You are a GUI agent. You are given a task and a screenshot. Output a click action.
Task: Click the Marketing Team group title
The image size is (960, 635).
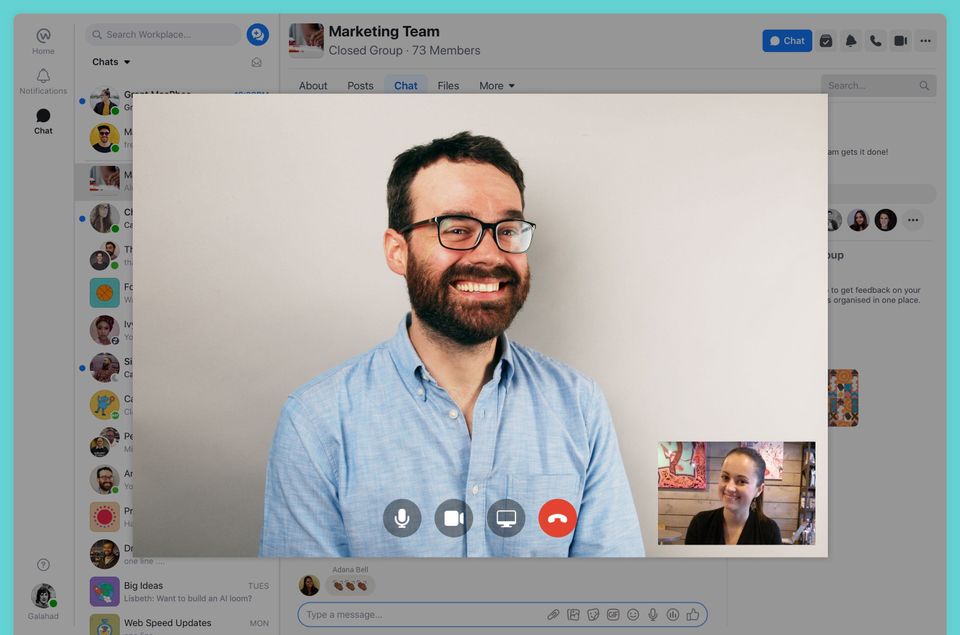(384, 31)
